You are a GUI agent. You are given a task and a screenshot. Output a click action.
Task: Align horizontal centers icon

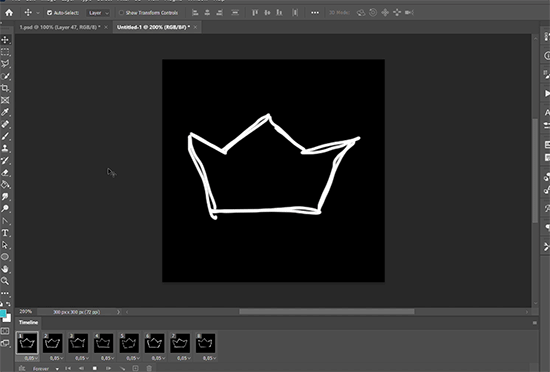click(x=207, y=13)
